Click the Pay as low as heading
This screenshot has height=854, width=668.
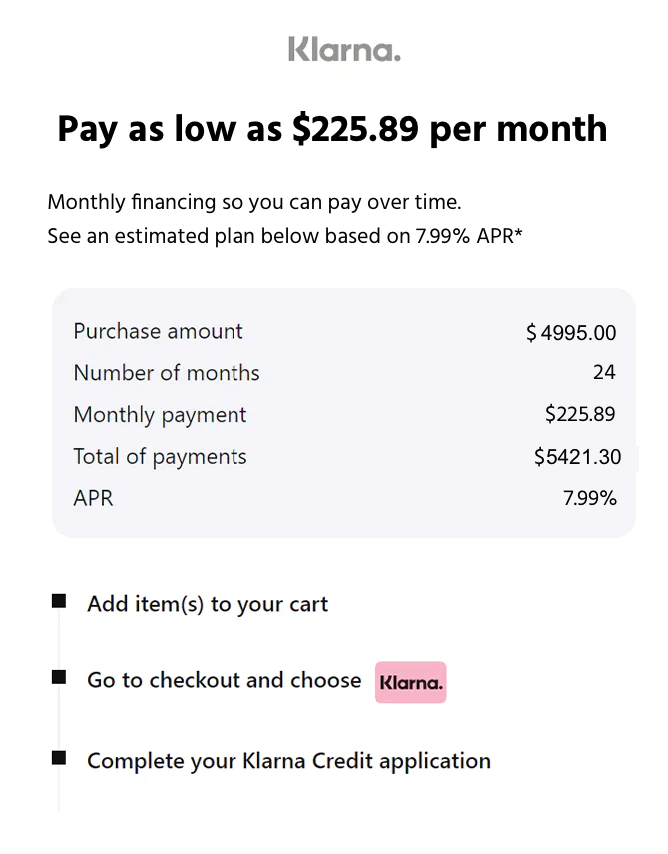[332, 129]
